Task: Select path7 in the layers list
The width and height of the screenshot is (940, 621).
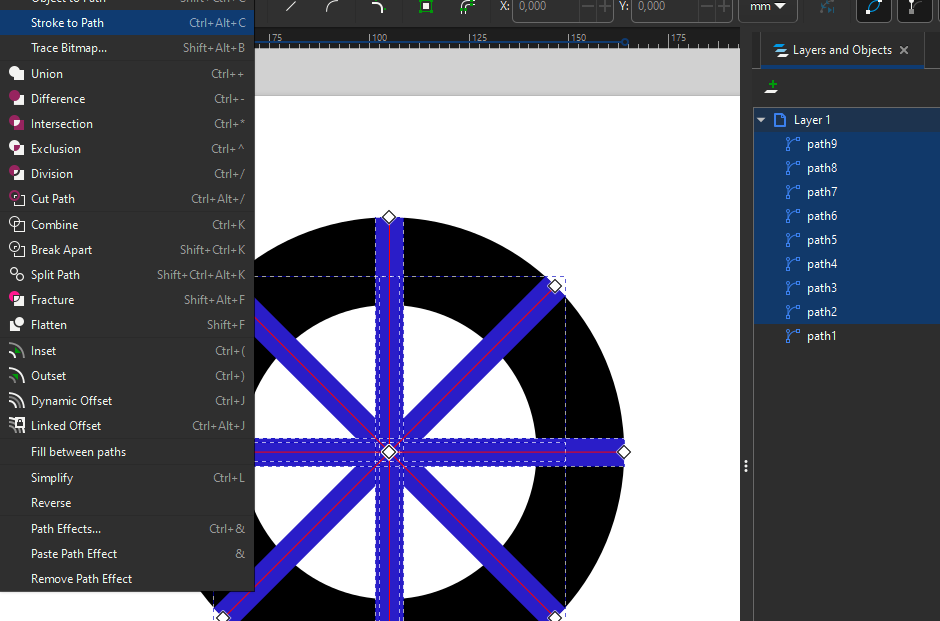Action: click(846, 192)
